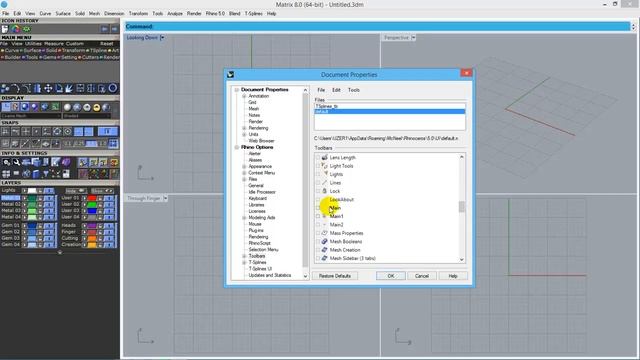The image size is (640, 360).
Task: Select Keyboard in Rhino Options tree
Action: 258,198
